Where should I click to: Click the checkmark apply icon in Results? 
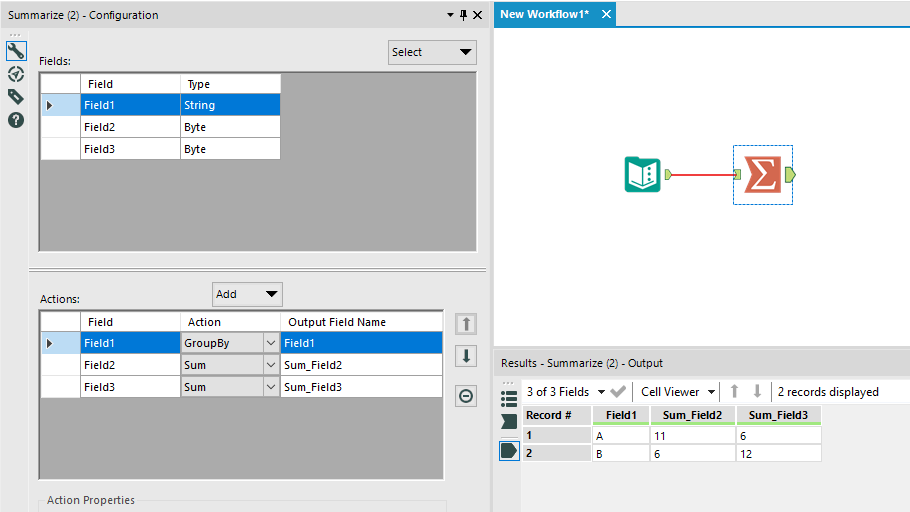[x=619, y=392]
